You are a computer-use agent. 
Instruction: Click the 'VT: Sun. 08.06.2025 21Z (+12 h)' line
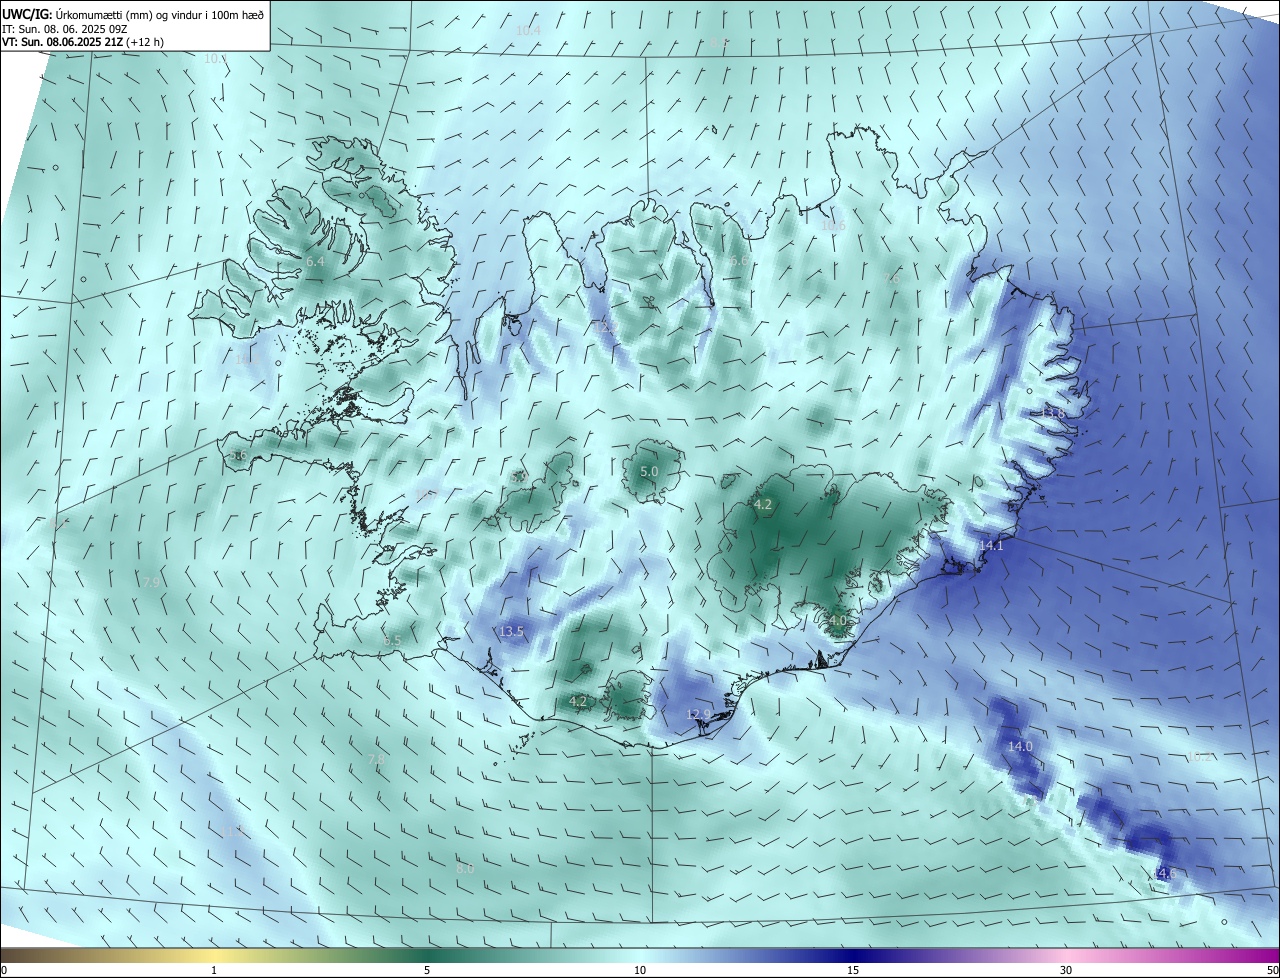83,42
